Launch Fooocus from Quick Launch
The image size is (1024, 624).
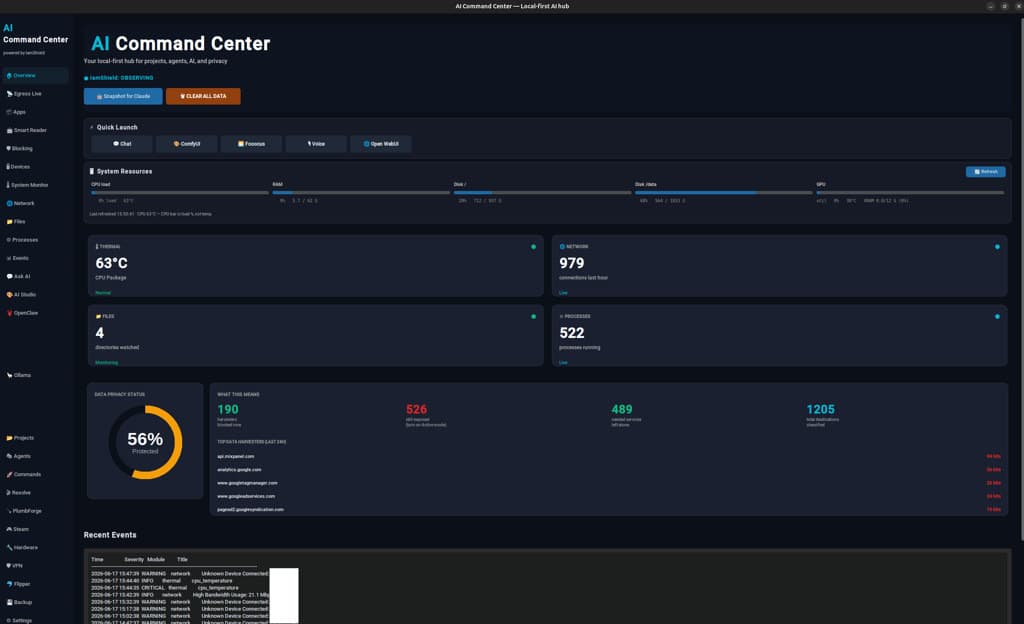251,144
